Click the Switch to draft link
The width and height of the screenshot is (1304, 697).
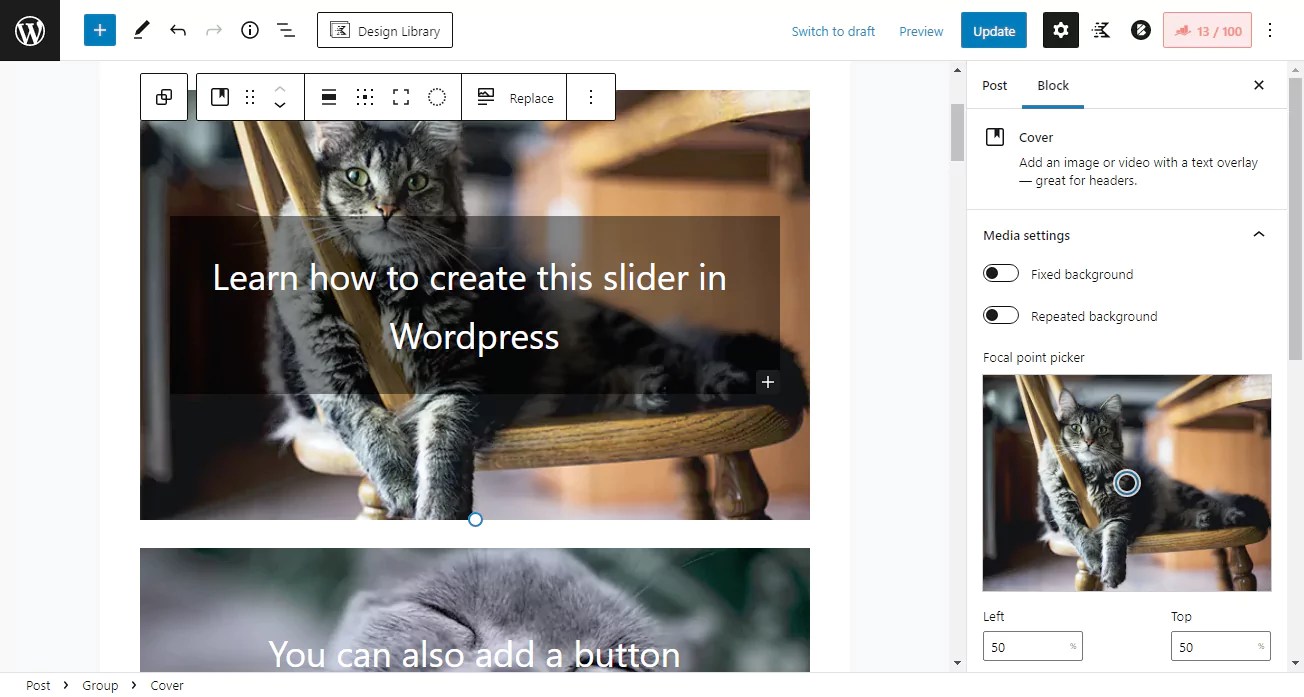click(x=833, y=31)
